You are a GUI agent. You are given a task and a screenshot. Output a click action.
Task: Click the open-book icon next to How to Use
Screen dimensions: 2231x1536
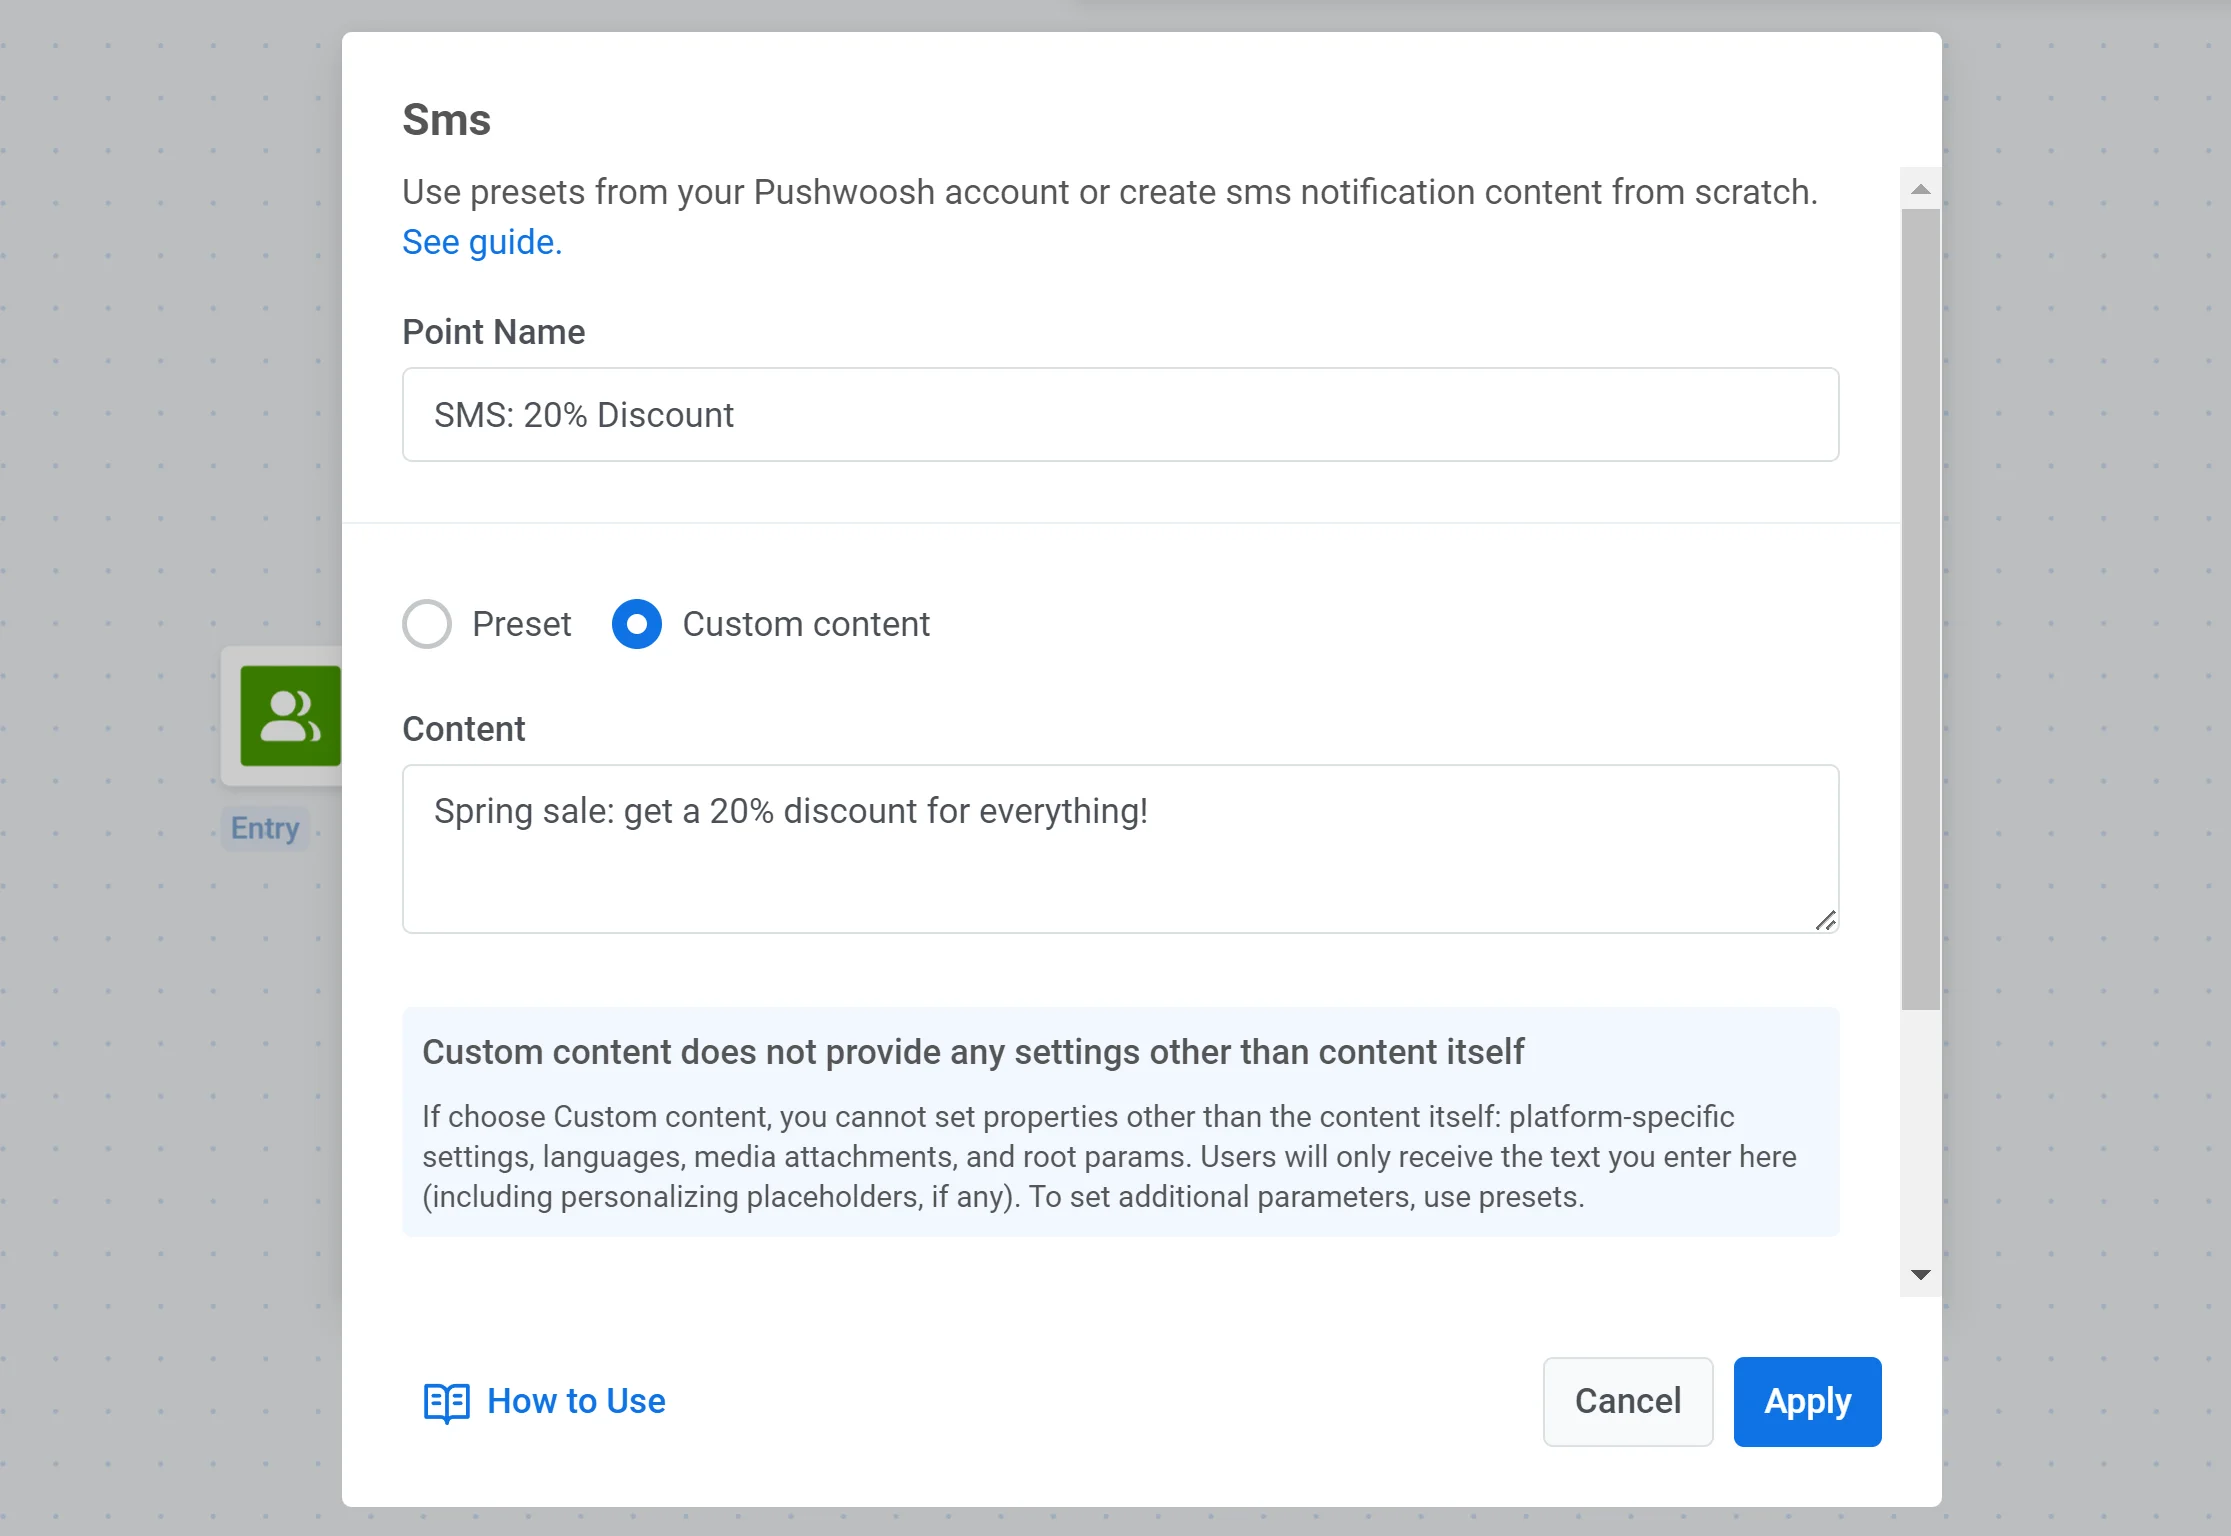446,1403
